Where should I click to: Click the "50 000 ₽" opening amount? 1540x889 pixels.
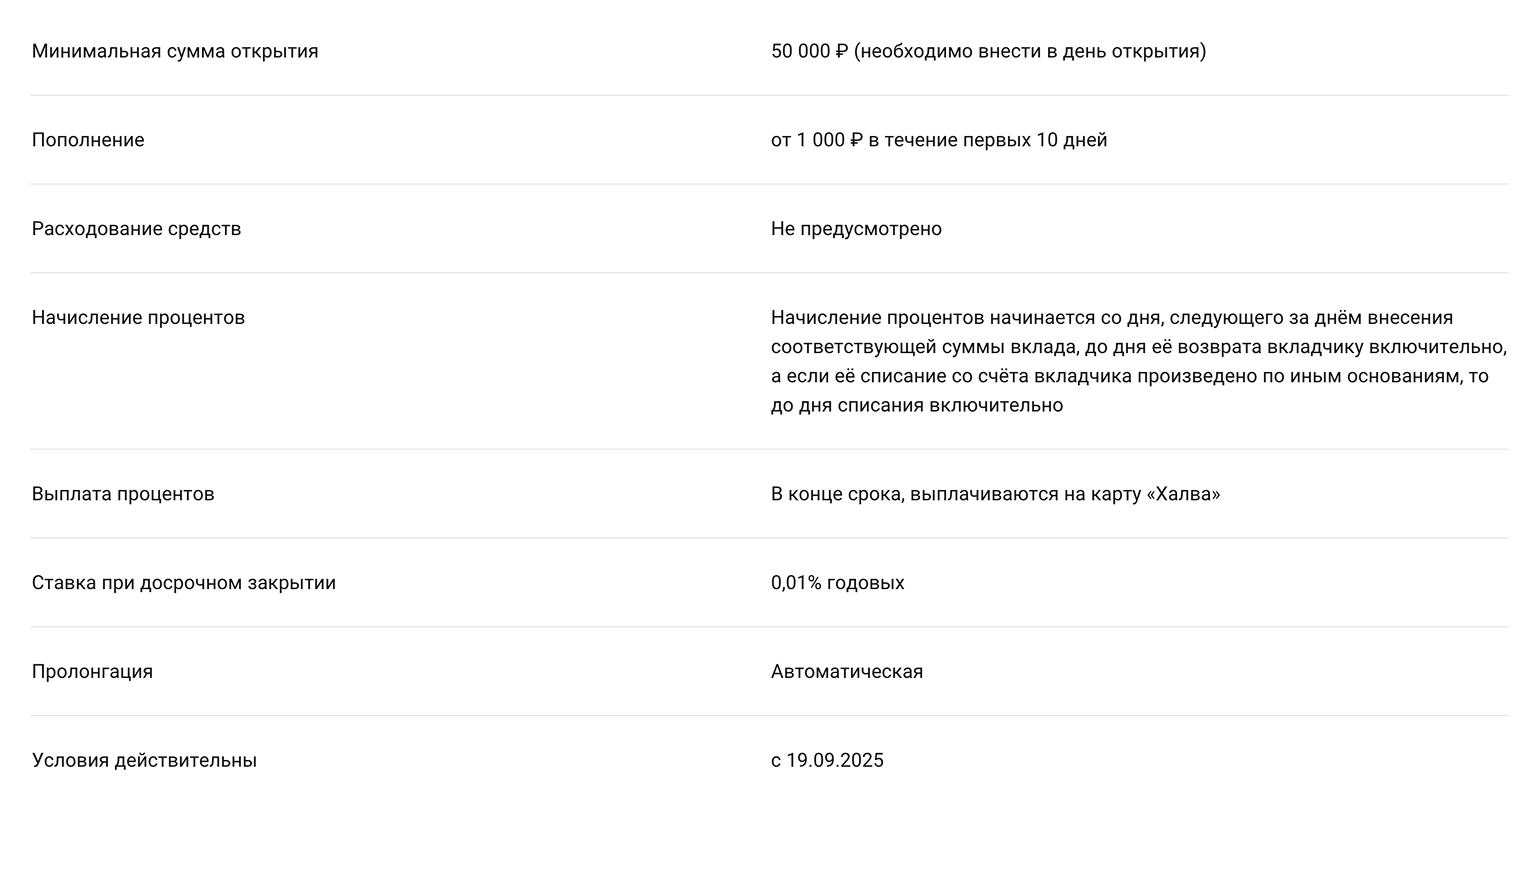pyautogui.click(x=808, y=51)
